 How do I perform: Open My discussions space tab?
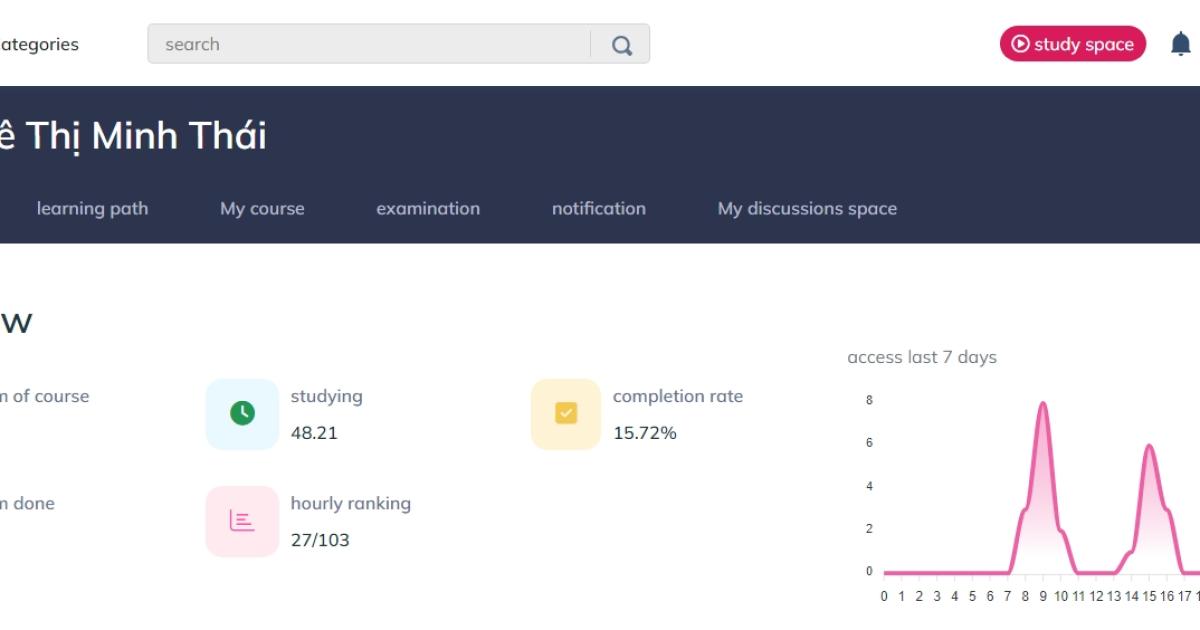(807, 209)
